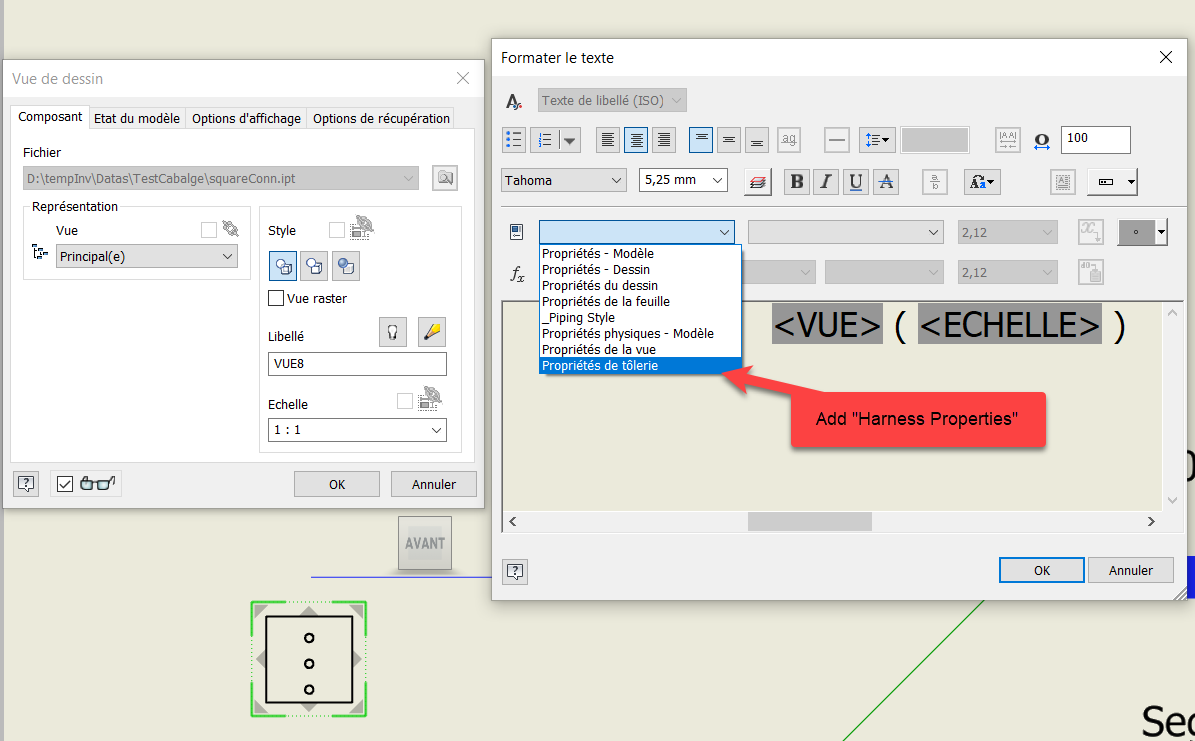The height and width of the screenshot is (741, 1195).
Task: Confirm with OK in Formater le texte
Action: tap(1041, 569)
